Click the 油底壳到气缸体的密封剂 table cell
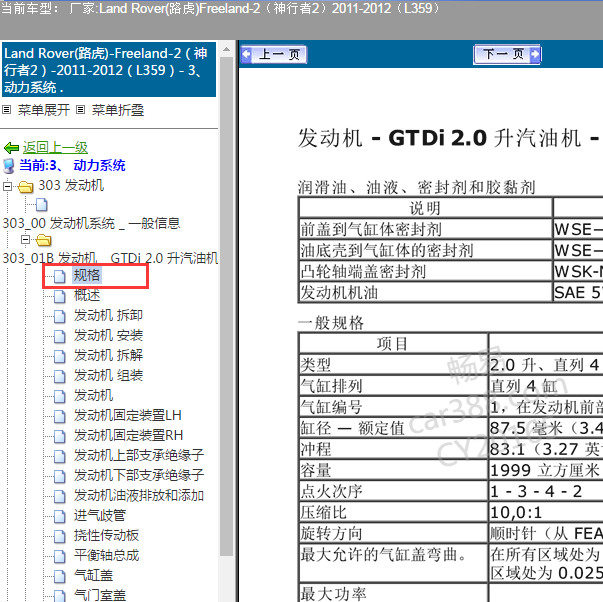Screen dimensions: 603x602 (x=425, y=250)
